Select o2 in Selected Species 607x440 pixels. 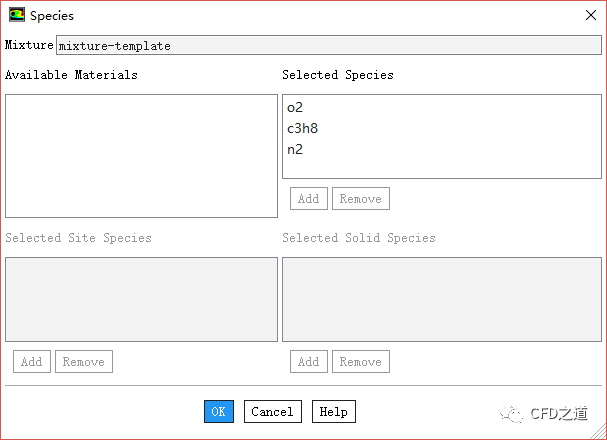point(295,108)
